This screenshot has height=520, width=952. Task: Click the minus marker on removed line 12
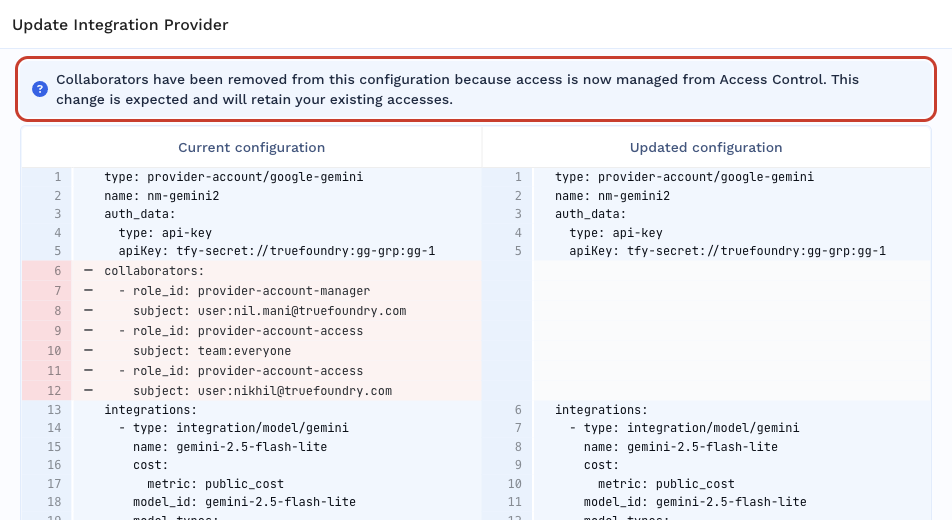[89, 391]
